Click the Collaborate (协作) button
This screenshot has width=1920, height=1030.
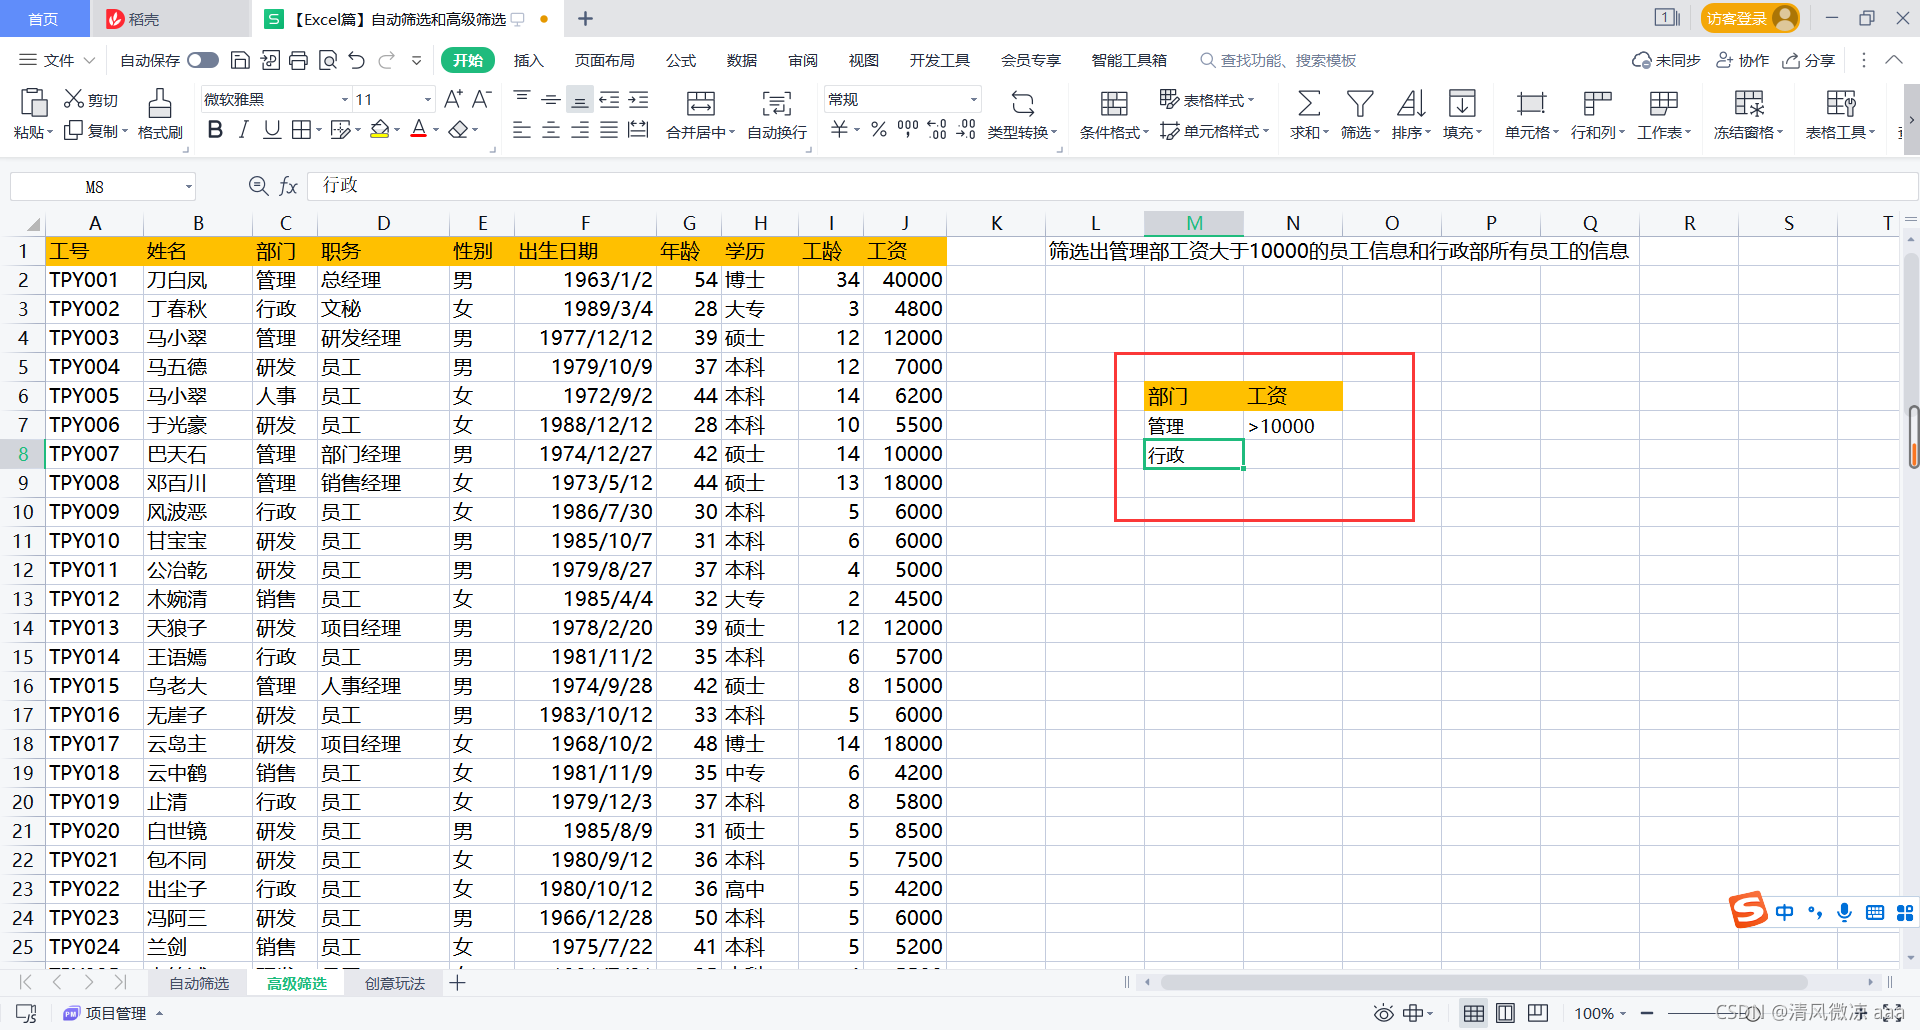[1742, 60]
